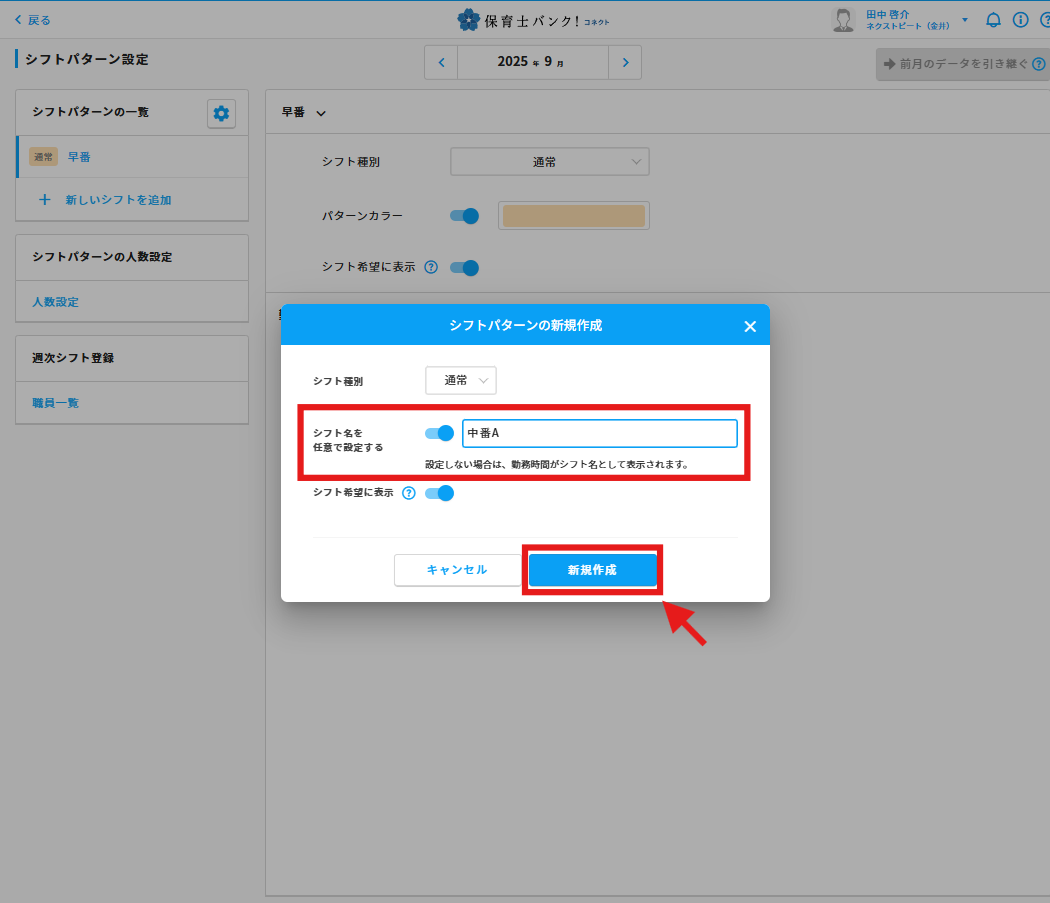Expand the 早番 header chevron
Image resolution: width=1050 pixels, height=903 pixels.
pyautogui.click(x=321, y=114)
